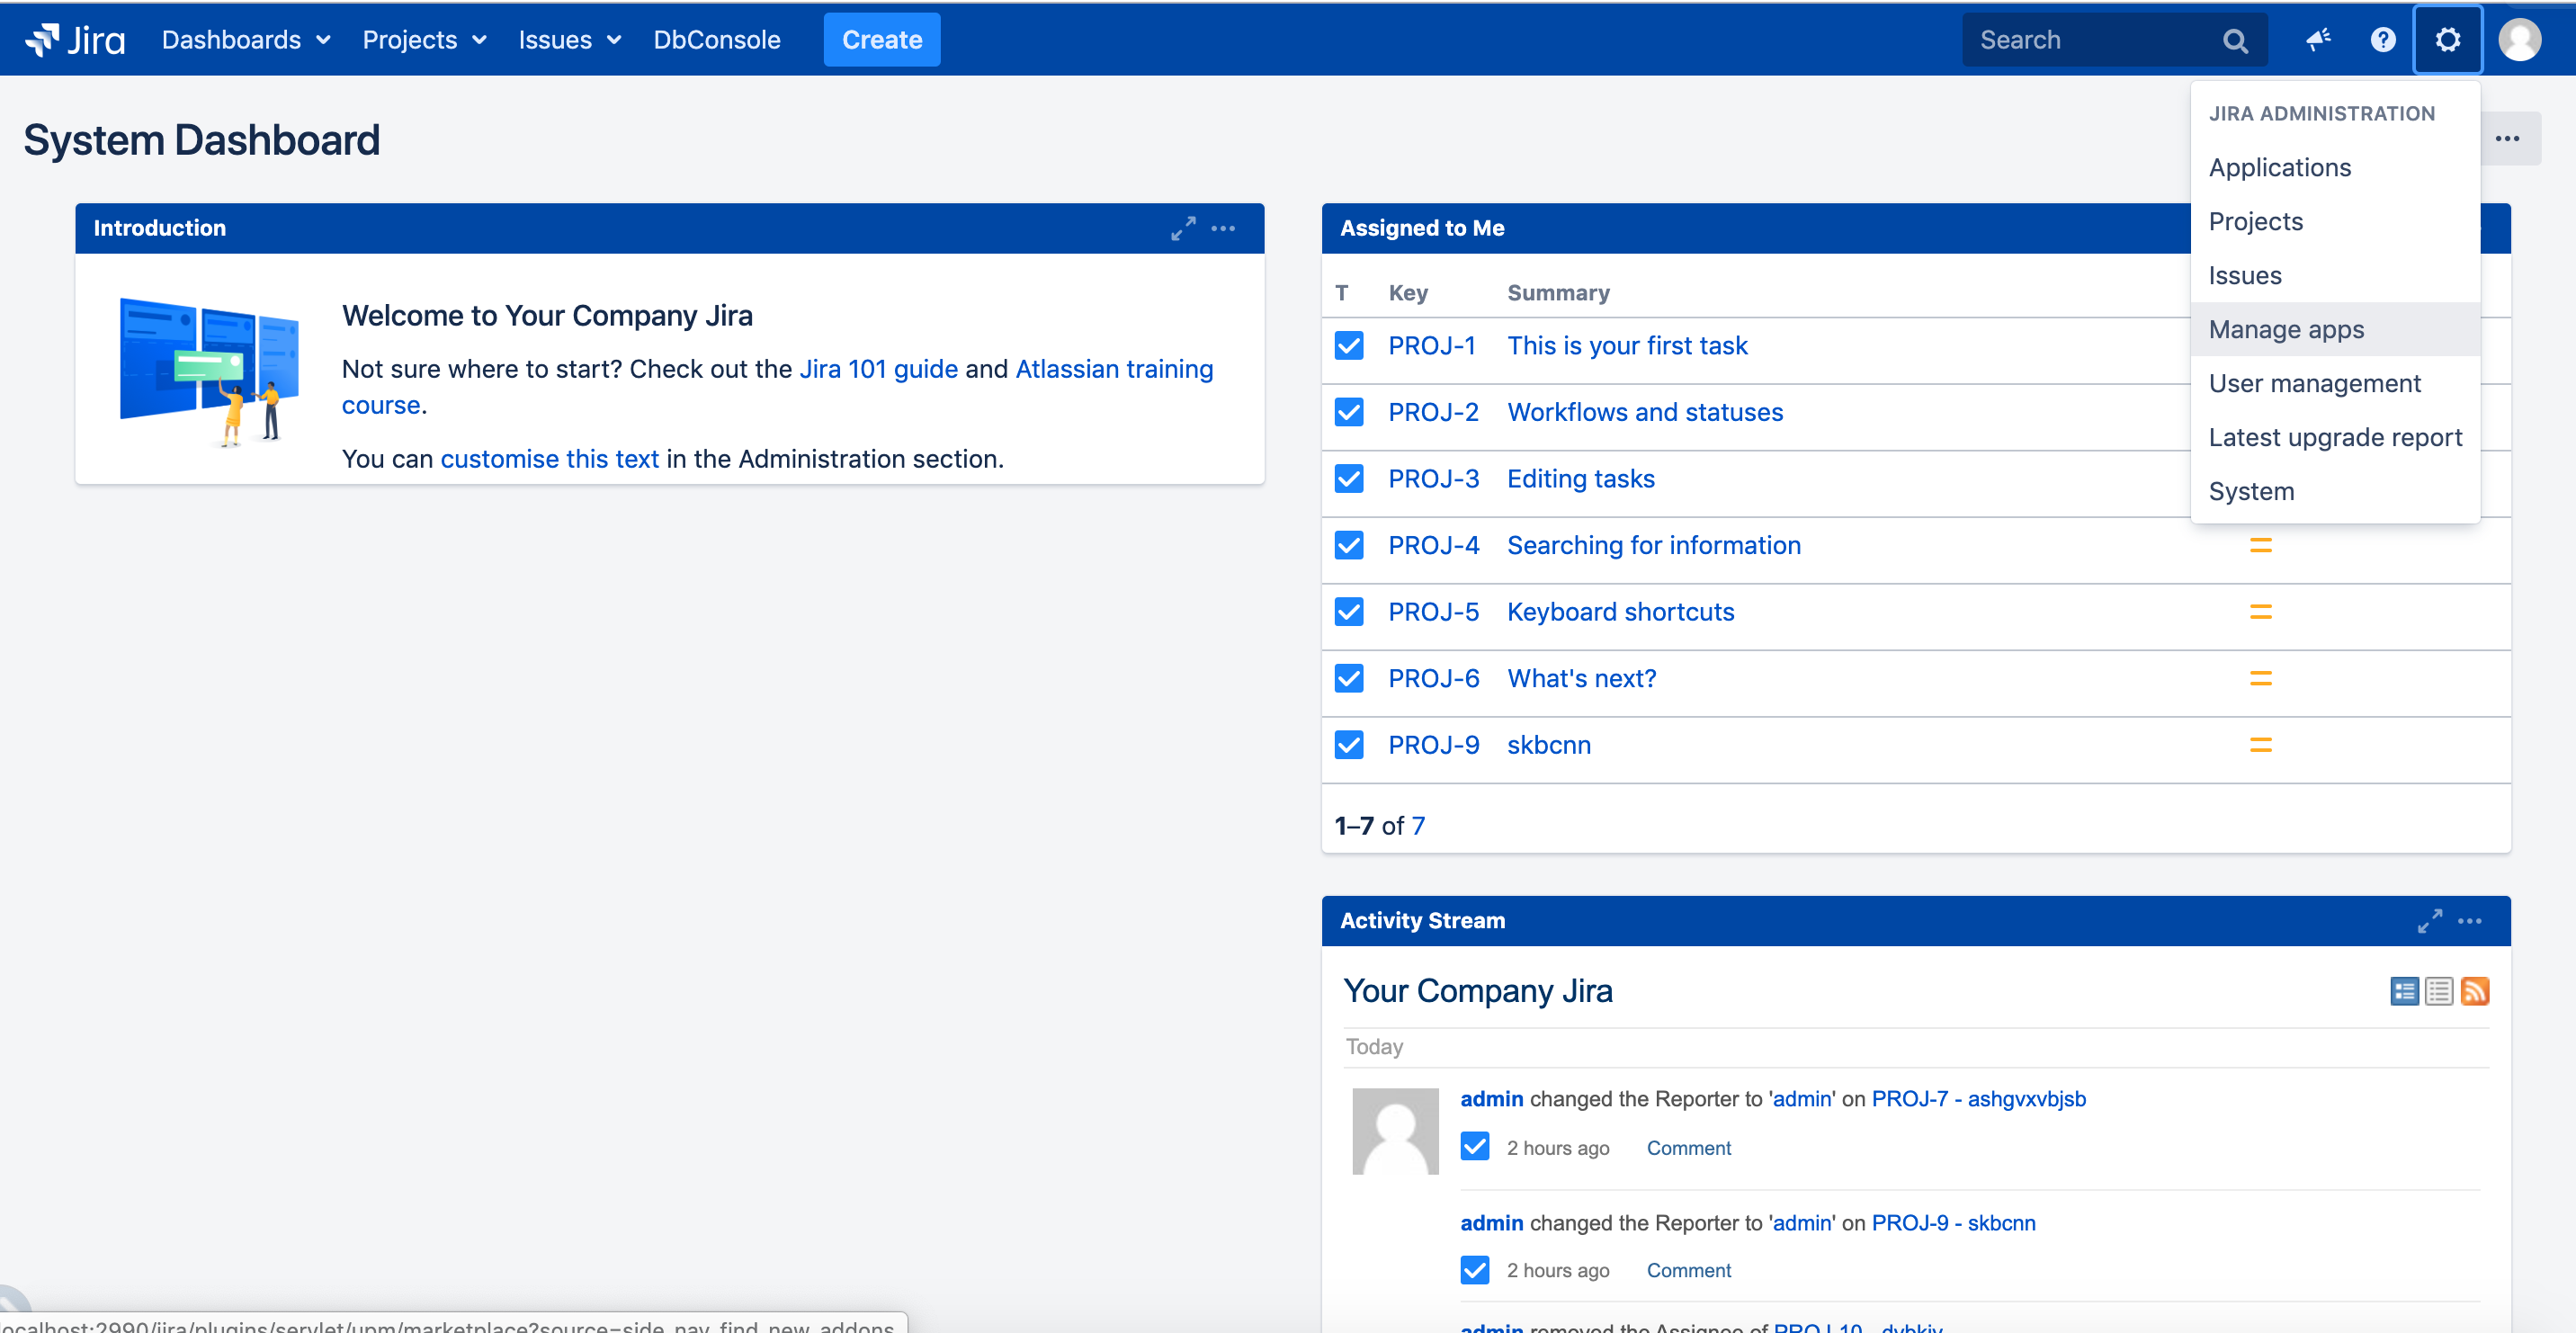Open Editing tasks summary link
The height and width of the screenshot is (1333, 2576).
pos(1580,479)
